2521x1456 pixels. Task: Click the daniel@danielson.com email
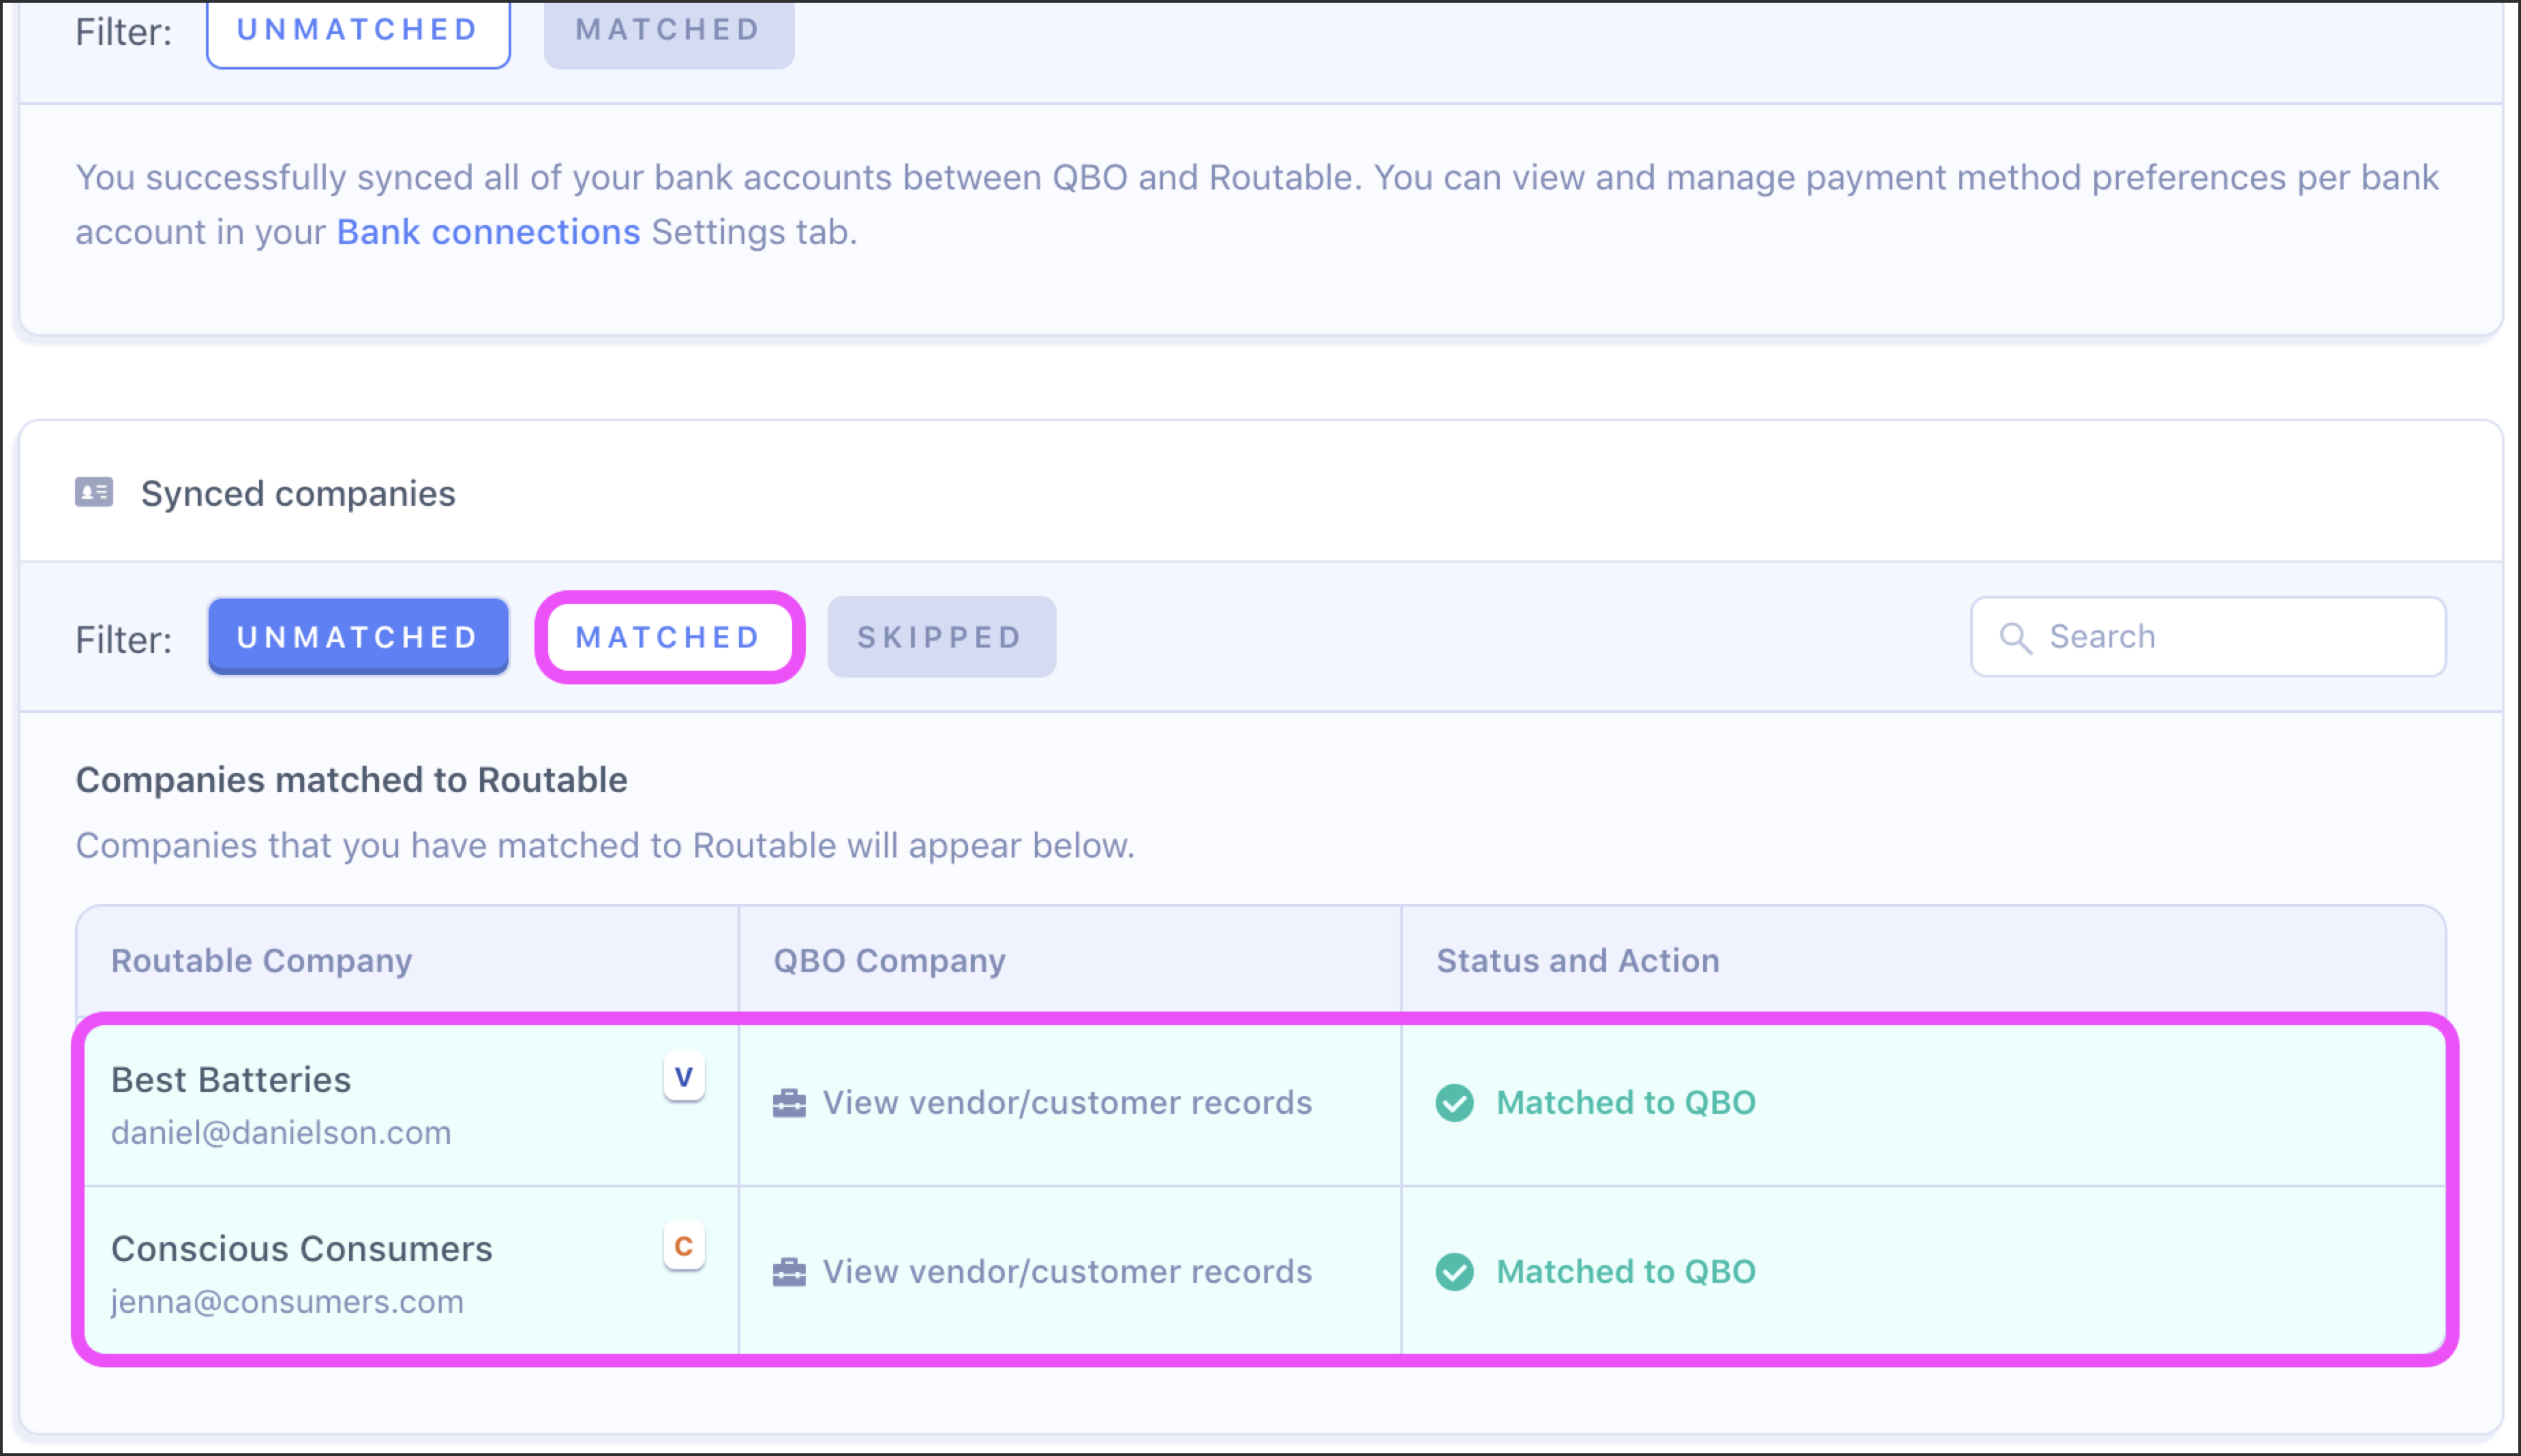[x=281, y=1133]
